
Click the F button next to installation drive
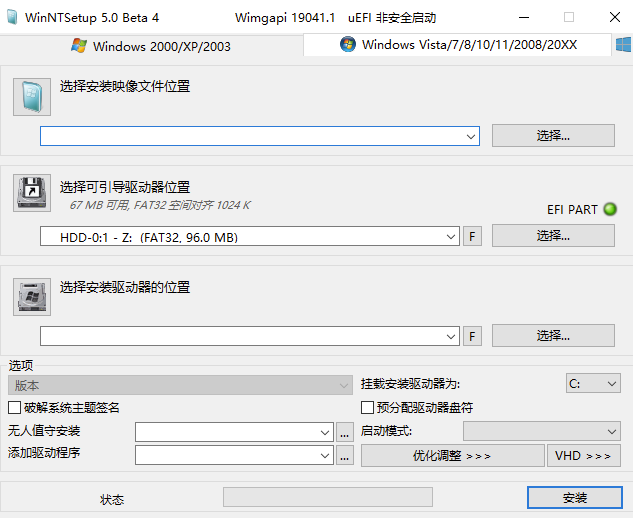pyautogui.click(x=472, y=336)
